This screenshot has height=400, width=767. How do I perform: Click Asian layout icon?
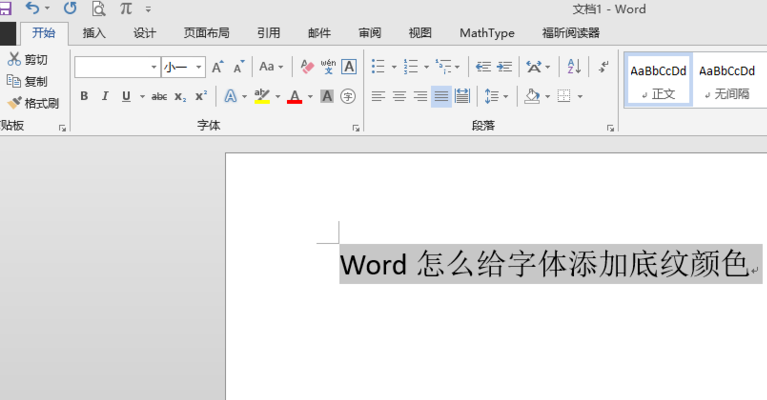(534, 67)
